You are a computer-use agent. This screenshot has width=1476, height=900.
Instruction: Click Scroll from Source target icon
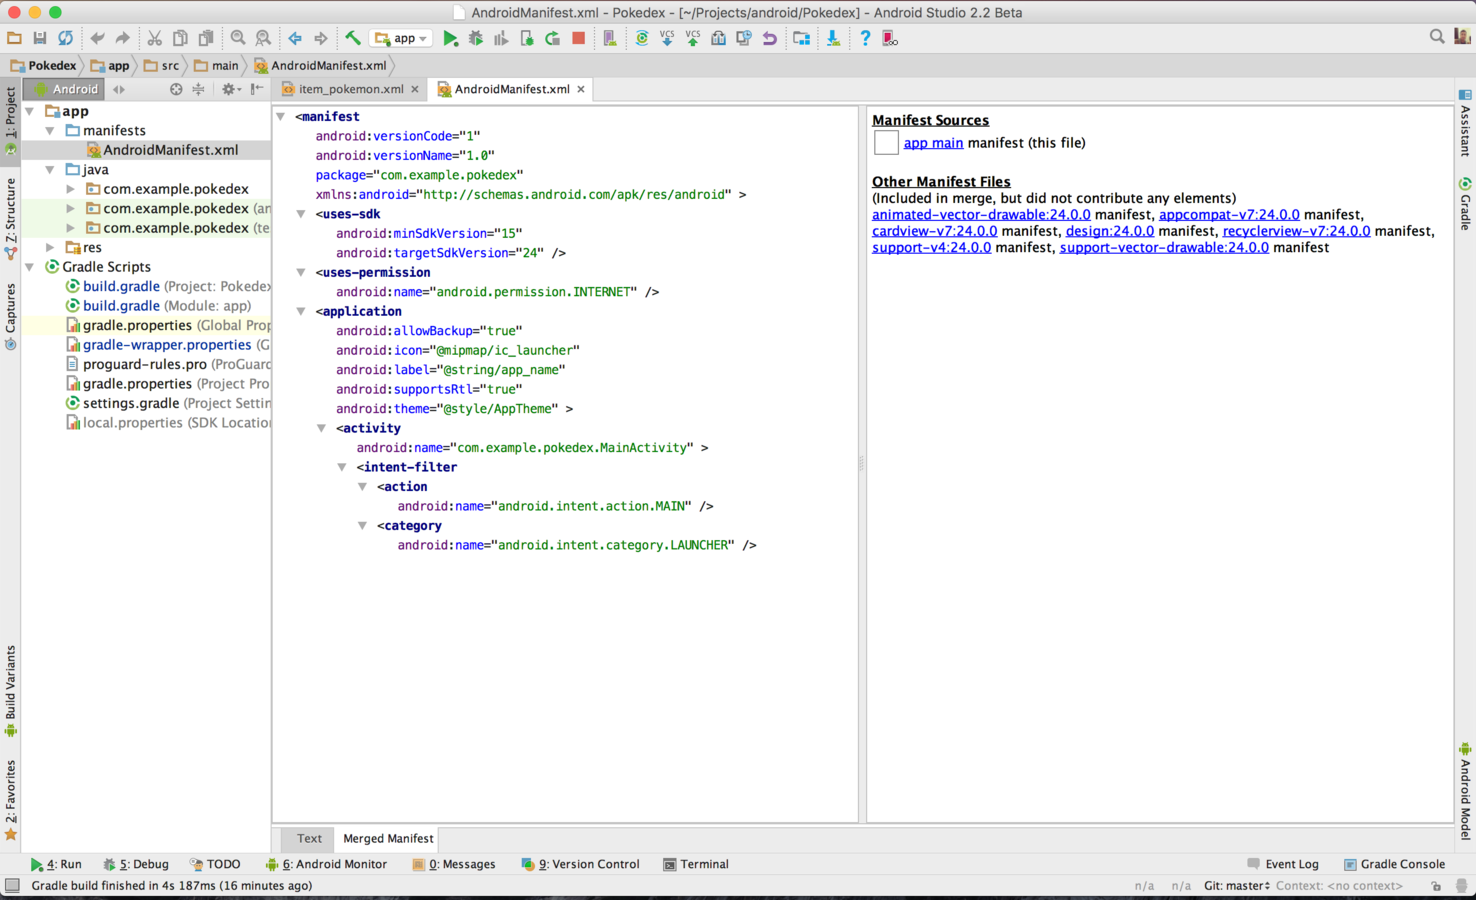176,89
